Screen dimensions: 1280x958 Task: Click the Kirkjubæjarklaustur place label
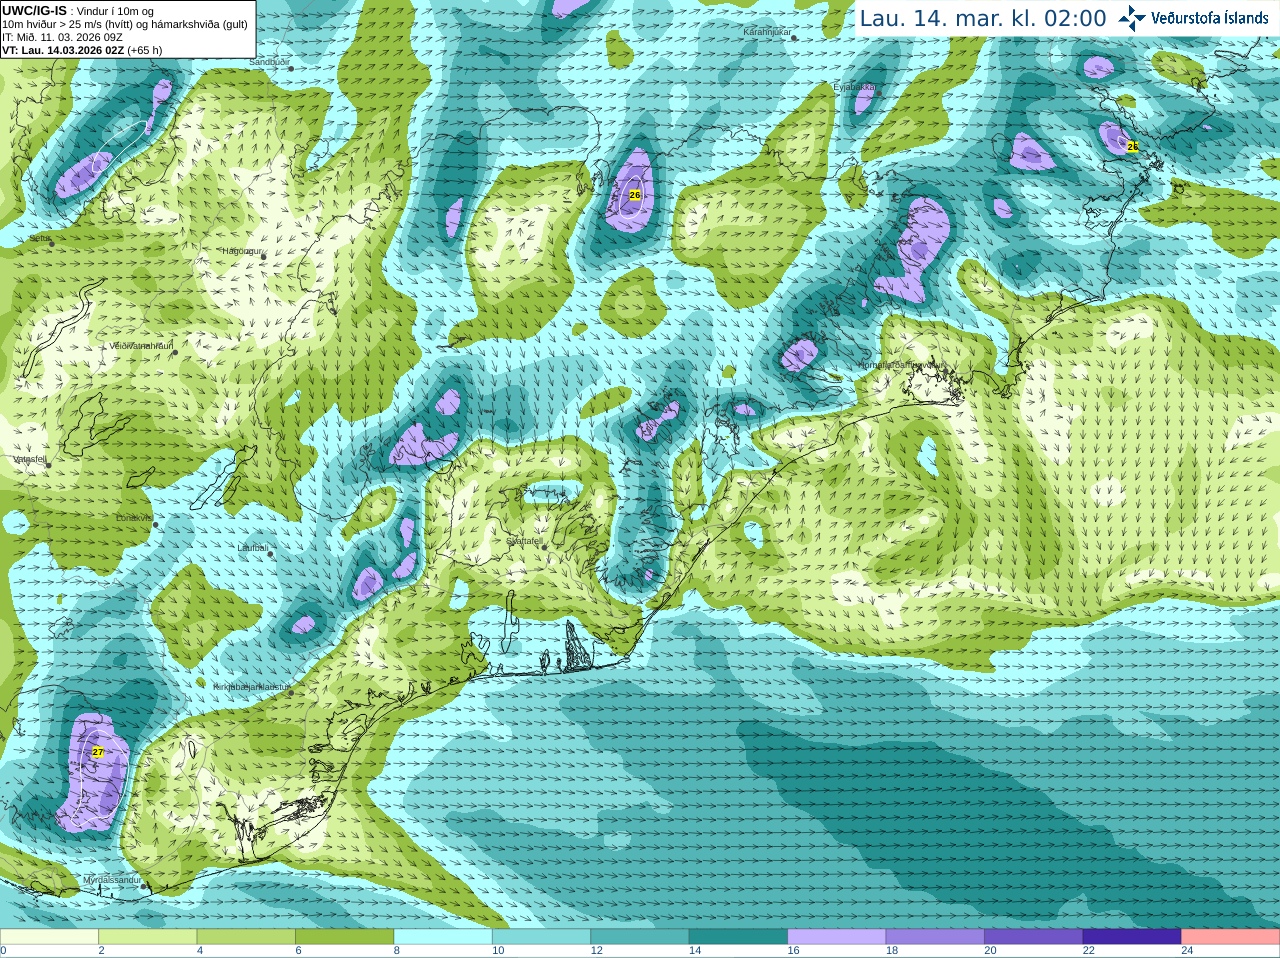coord(251,687)
